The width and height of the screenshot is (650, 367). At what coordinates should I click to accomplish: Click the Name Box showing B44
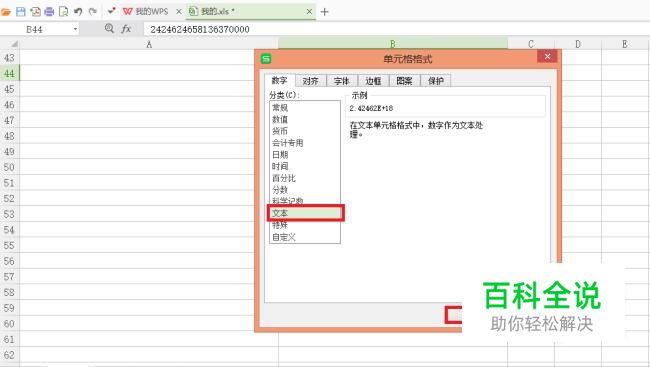[x=35, y=29]
